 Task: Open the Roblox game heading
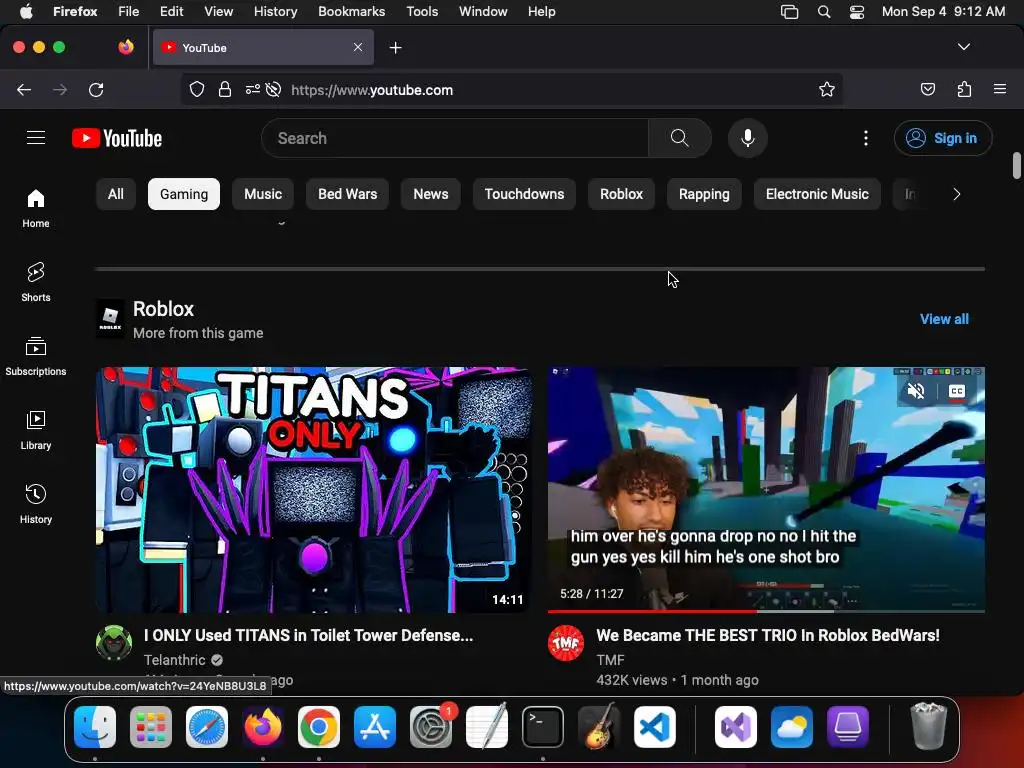[163, 309]
